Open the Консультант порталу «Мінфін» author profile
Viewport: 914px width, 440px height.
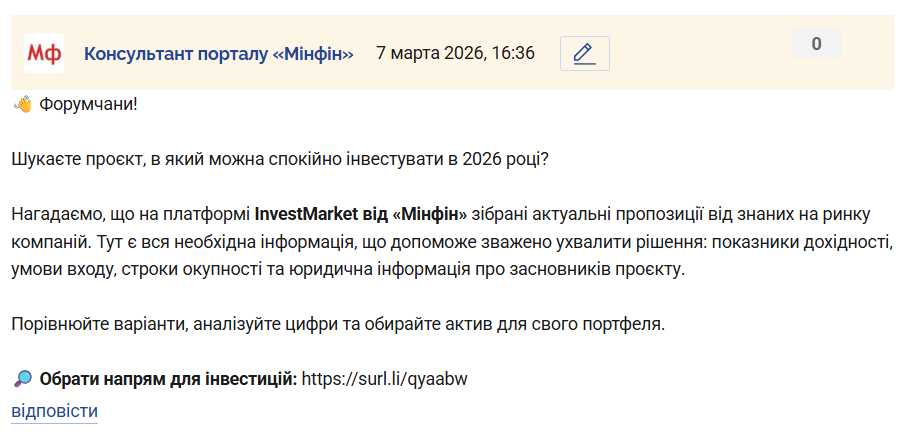219,53
